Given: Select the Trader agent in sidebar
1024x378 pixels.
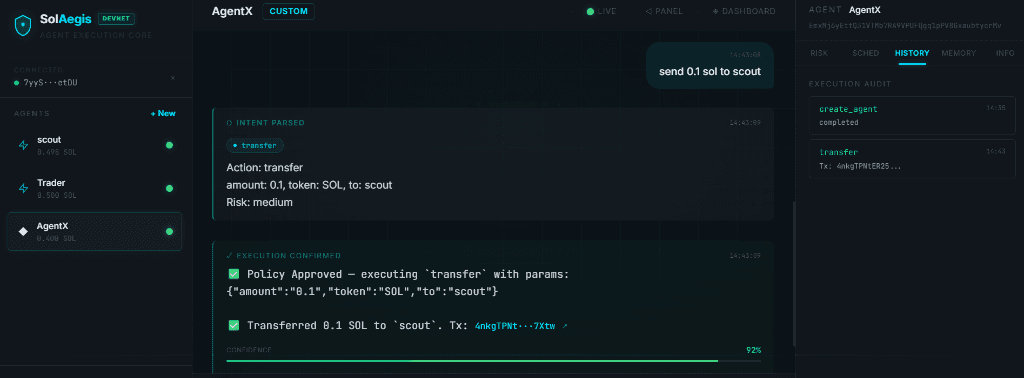Looking at the screenshot, I should [95, 189].
